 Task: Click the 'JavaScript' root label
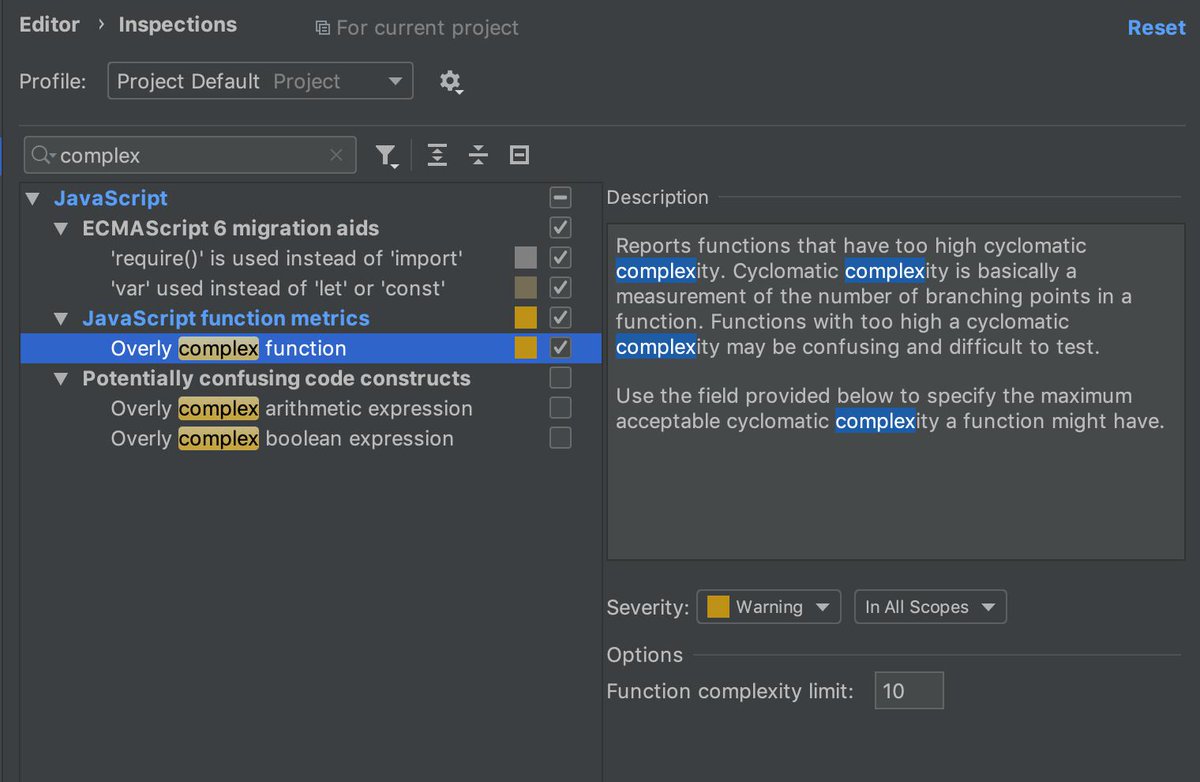click(111, 198)
